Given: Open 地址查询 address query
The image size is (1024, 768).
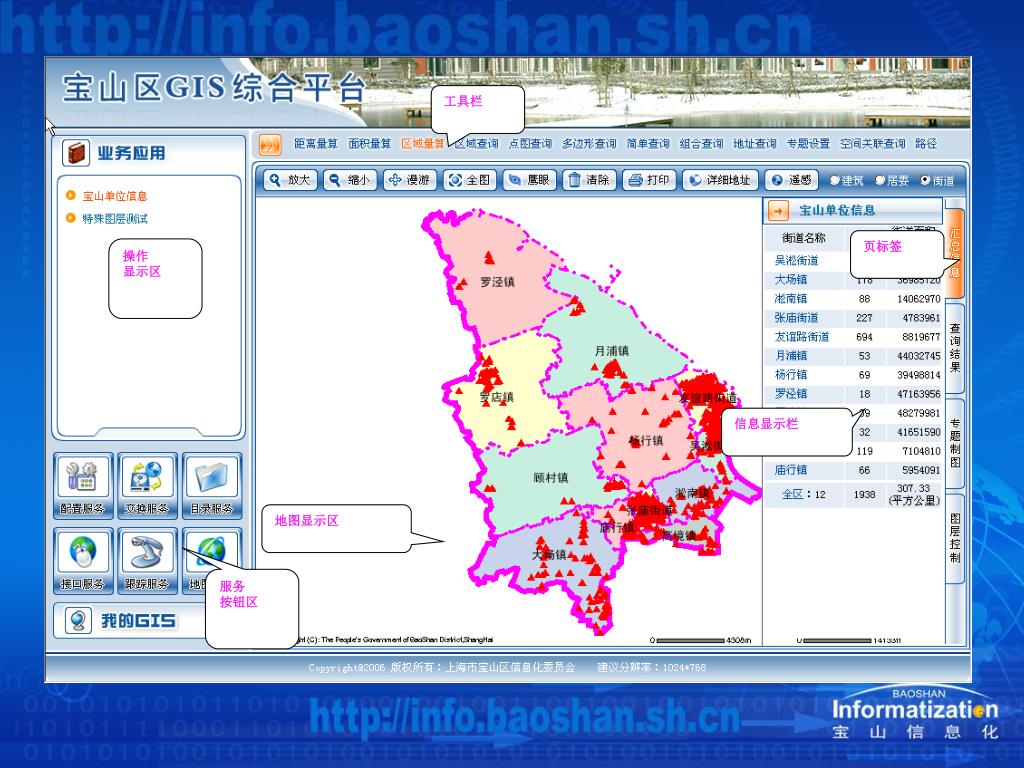Looking at the screenshot, I should 755,144.
